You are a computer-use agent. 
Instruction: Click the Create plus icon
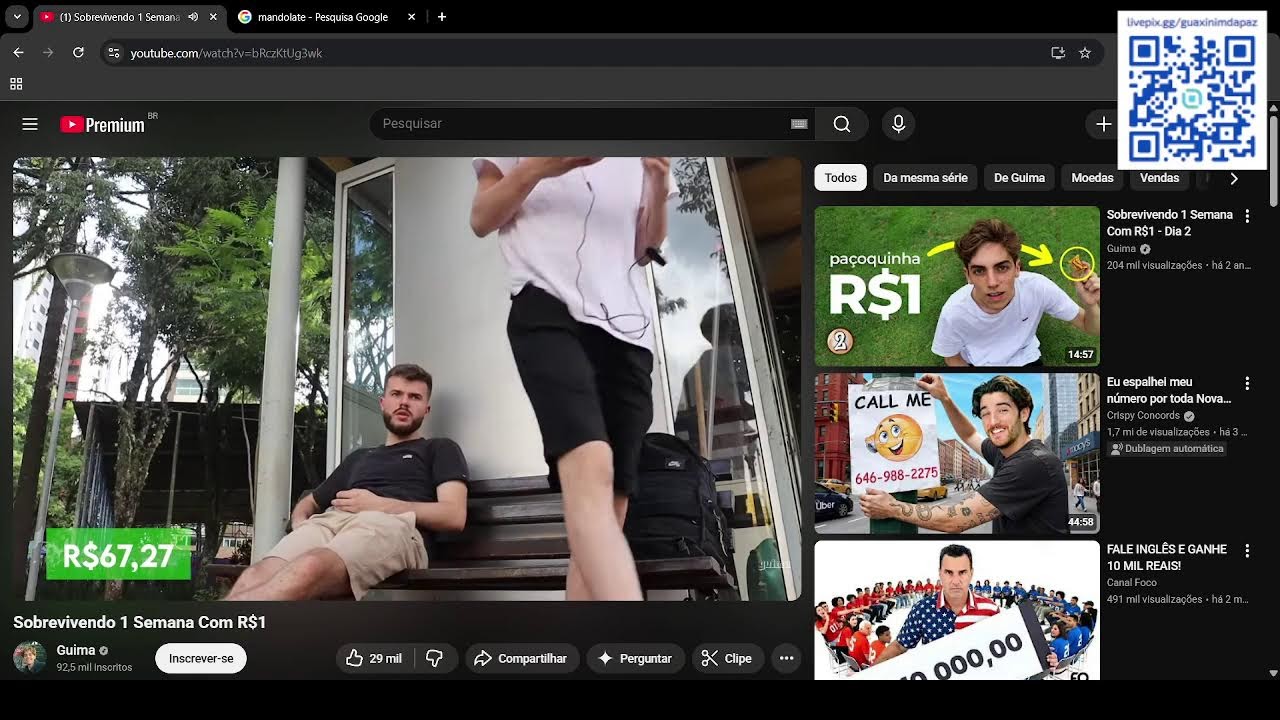tap(1103, 124)
